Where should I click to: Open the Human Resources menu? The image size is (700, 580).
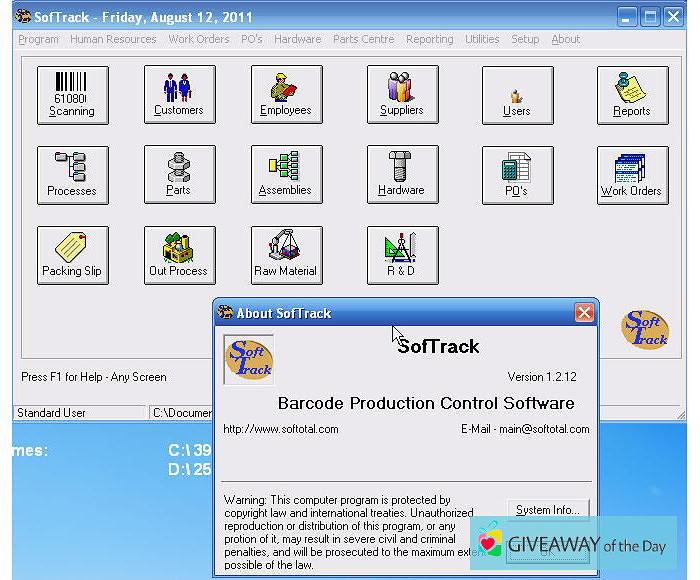click(x=113, y=39)
